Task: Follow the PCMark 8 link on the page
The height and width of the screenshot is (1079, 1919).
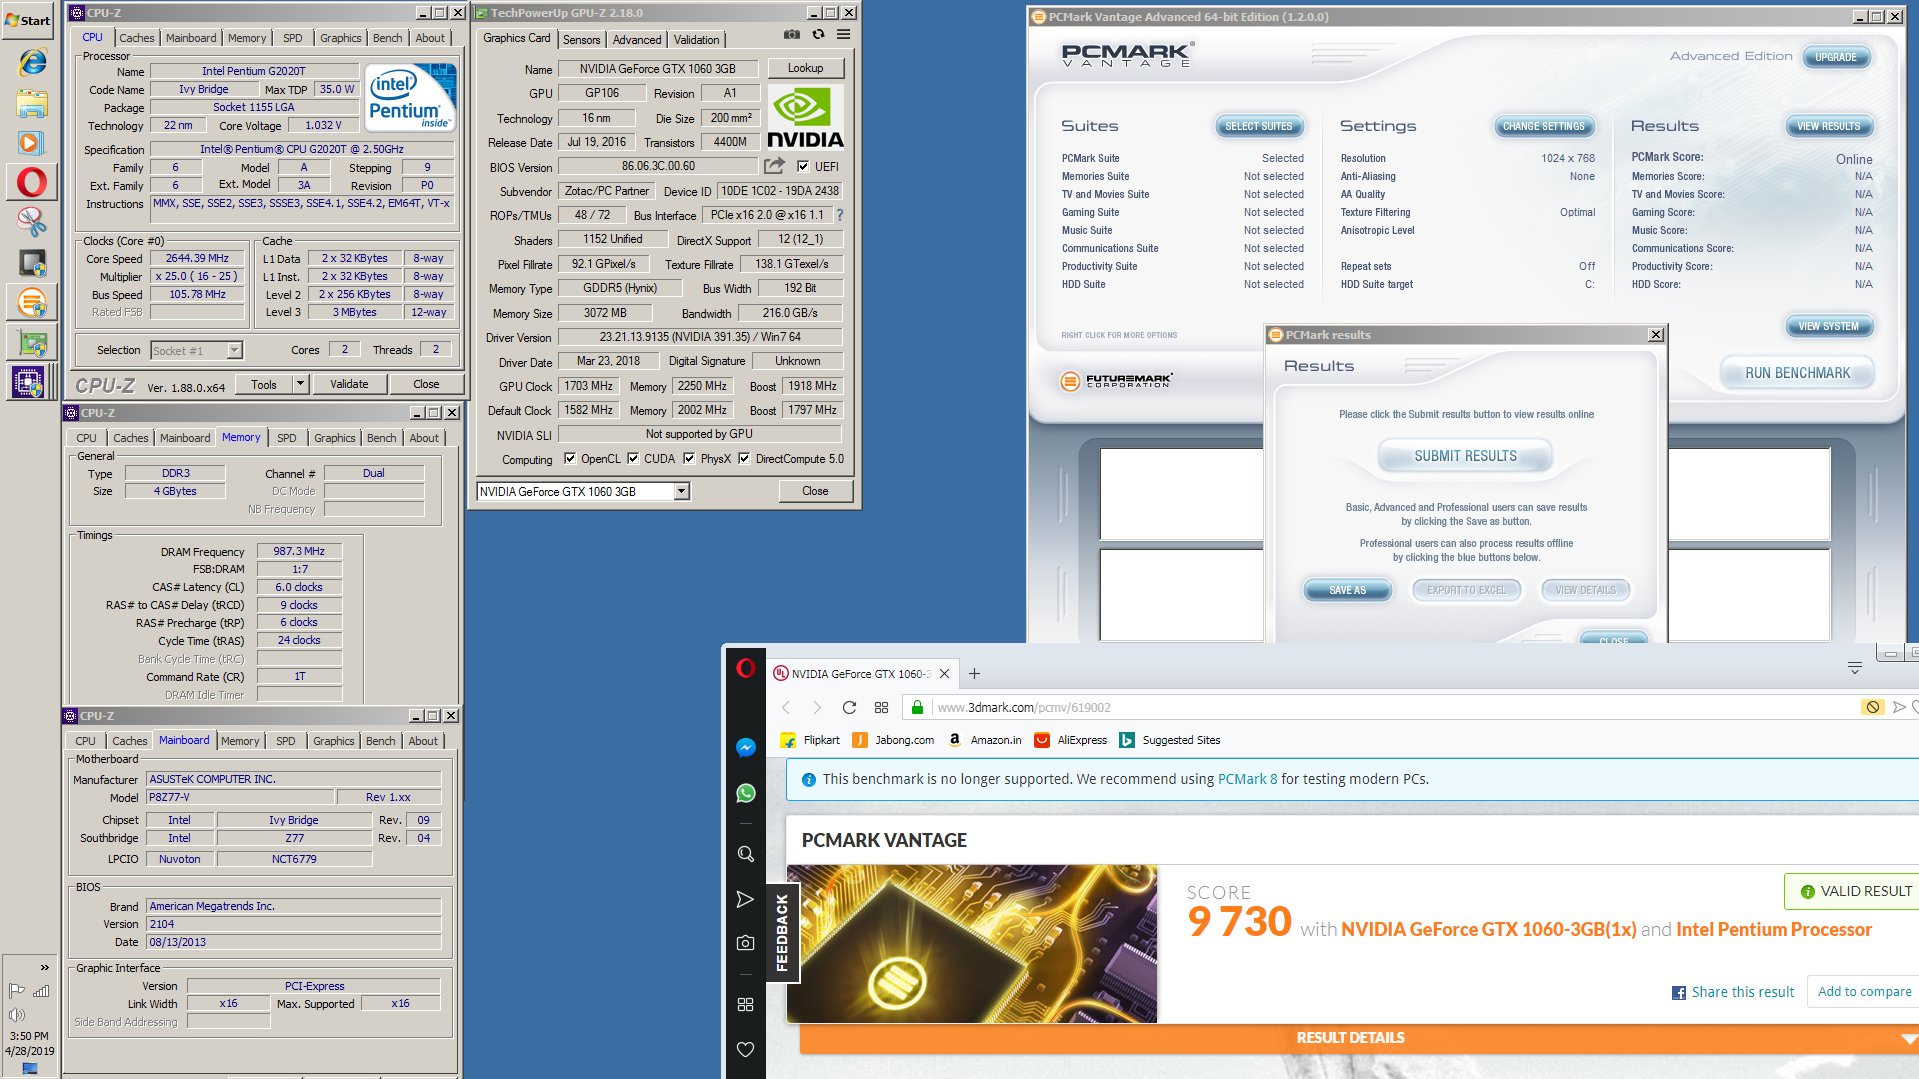Action: 1248,779
